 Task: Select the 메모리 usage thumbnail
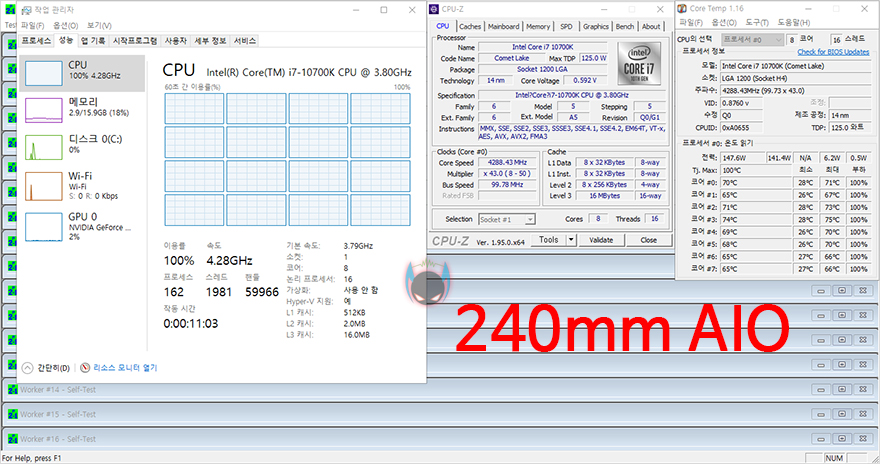[44, 110]
